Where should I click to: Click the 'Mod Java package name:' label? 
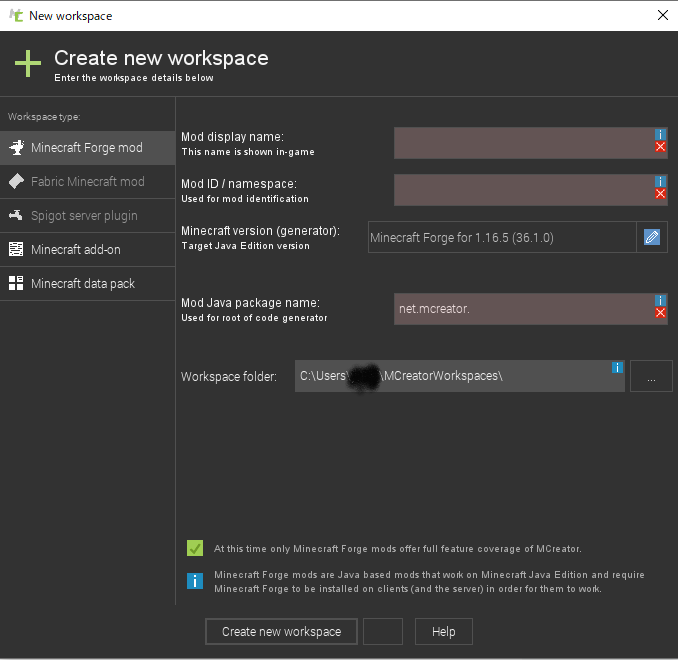click(x=250, y=303)
